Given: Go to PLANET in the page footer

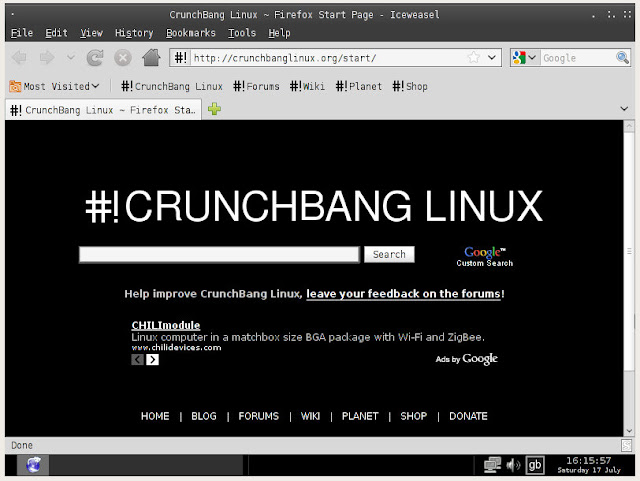Looking at the screenshot, I should pos(360,416).
